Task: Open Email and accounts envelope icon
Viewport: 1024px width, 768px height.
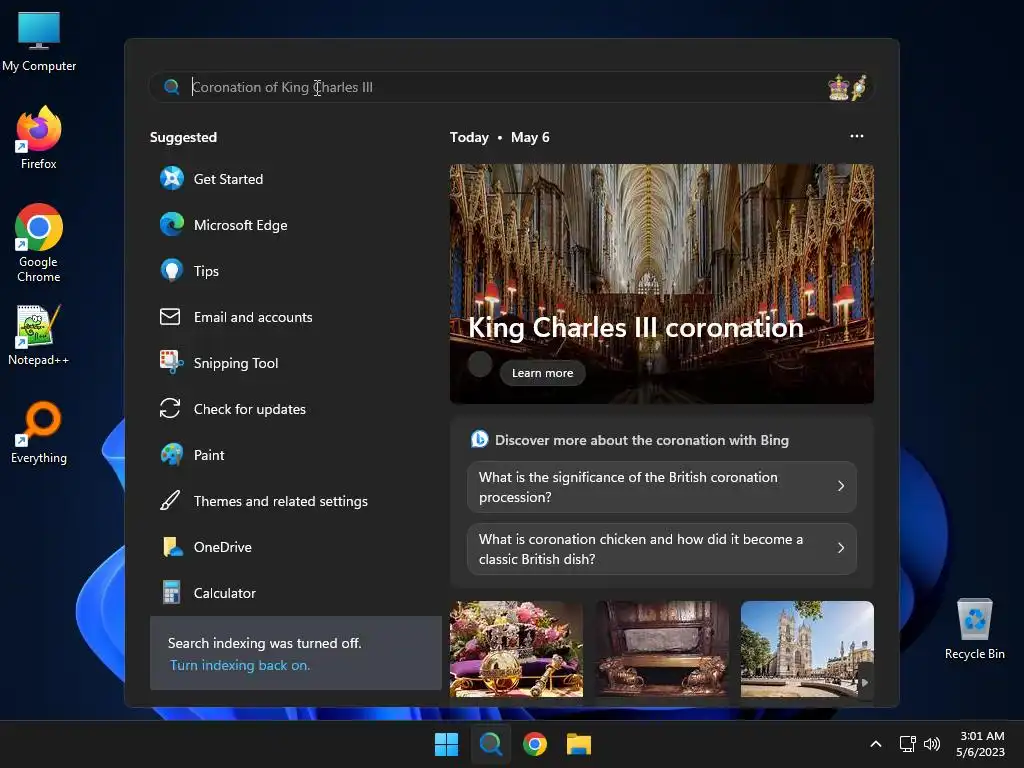Action: 170,317
